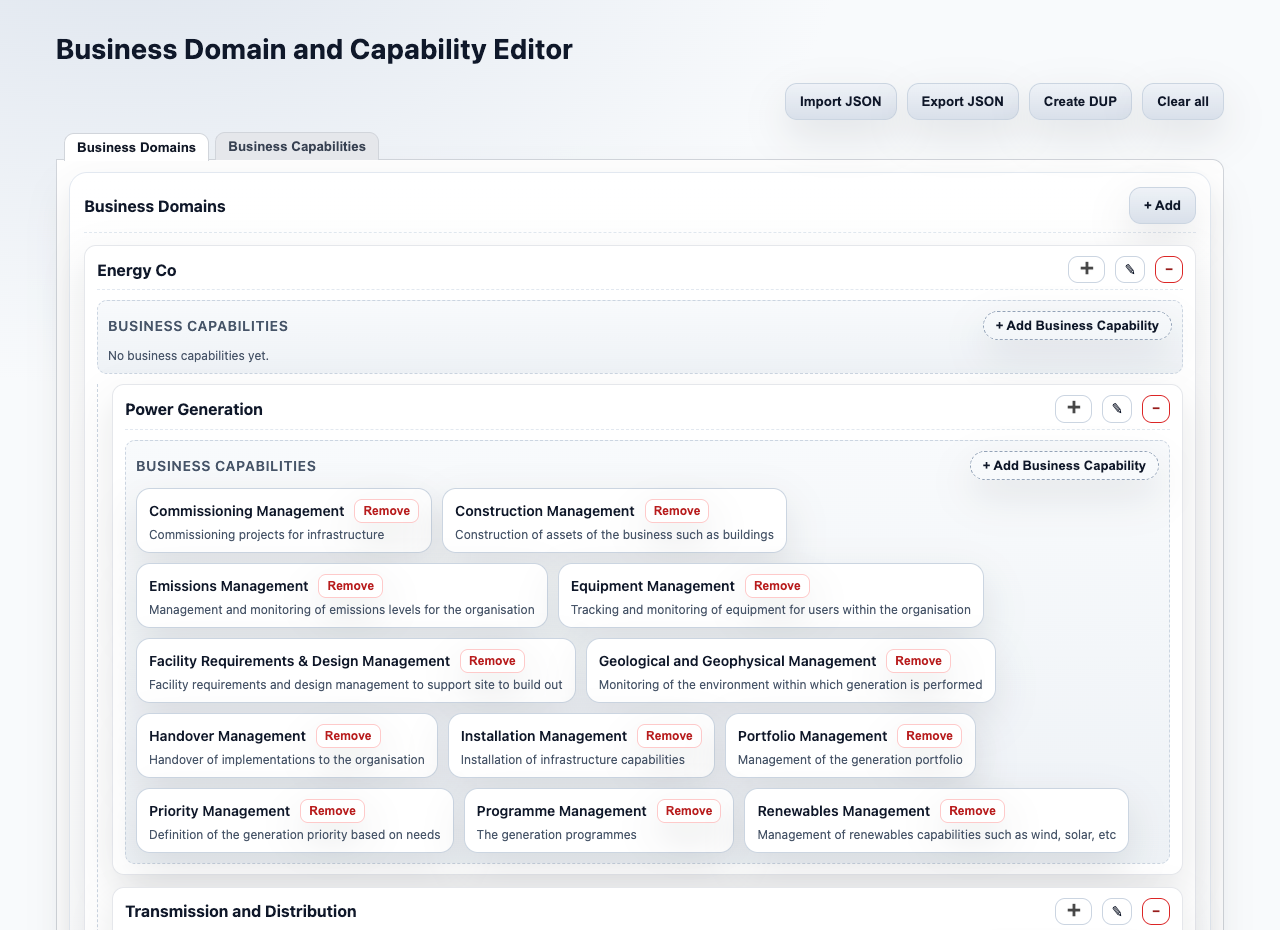Image resolution: width=1280 pixels, height=930 pixels.
Task: Click Priority Management capability name
Action: 220,811
